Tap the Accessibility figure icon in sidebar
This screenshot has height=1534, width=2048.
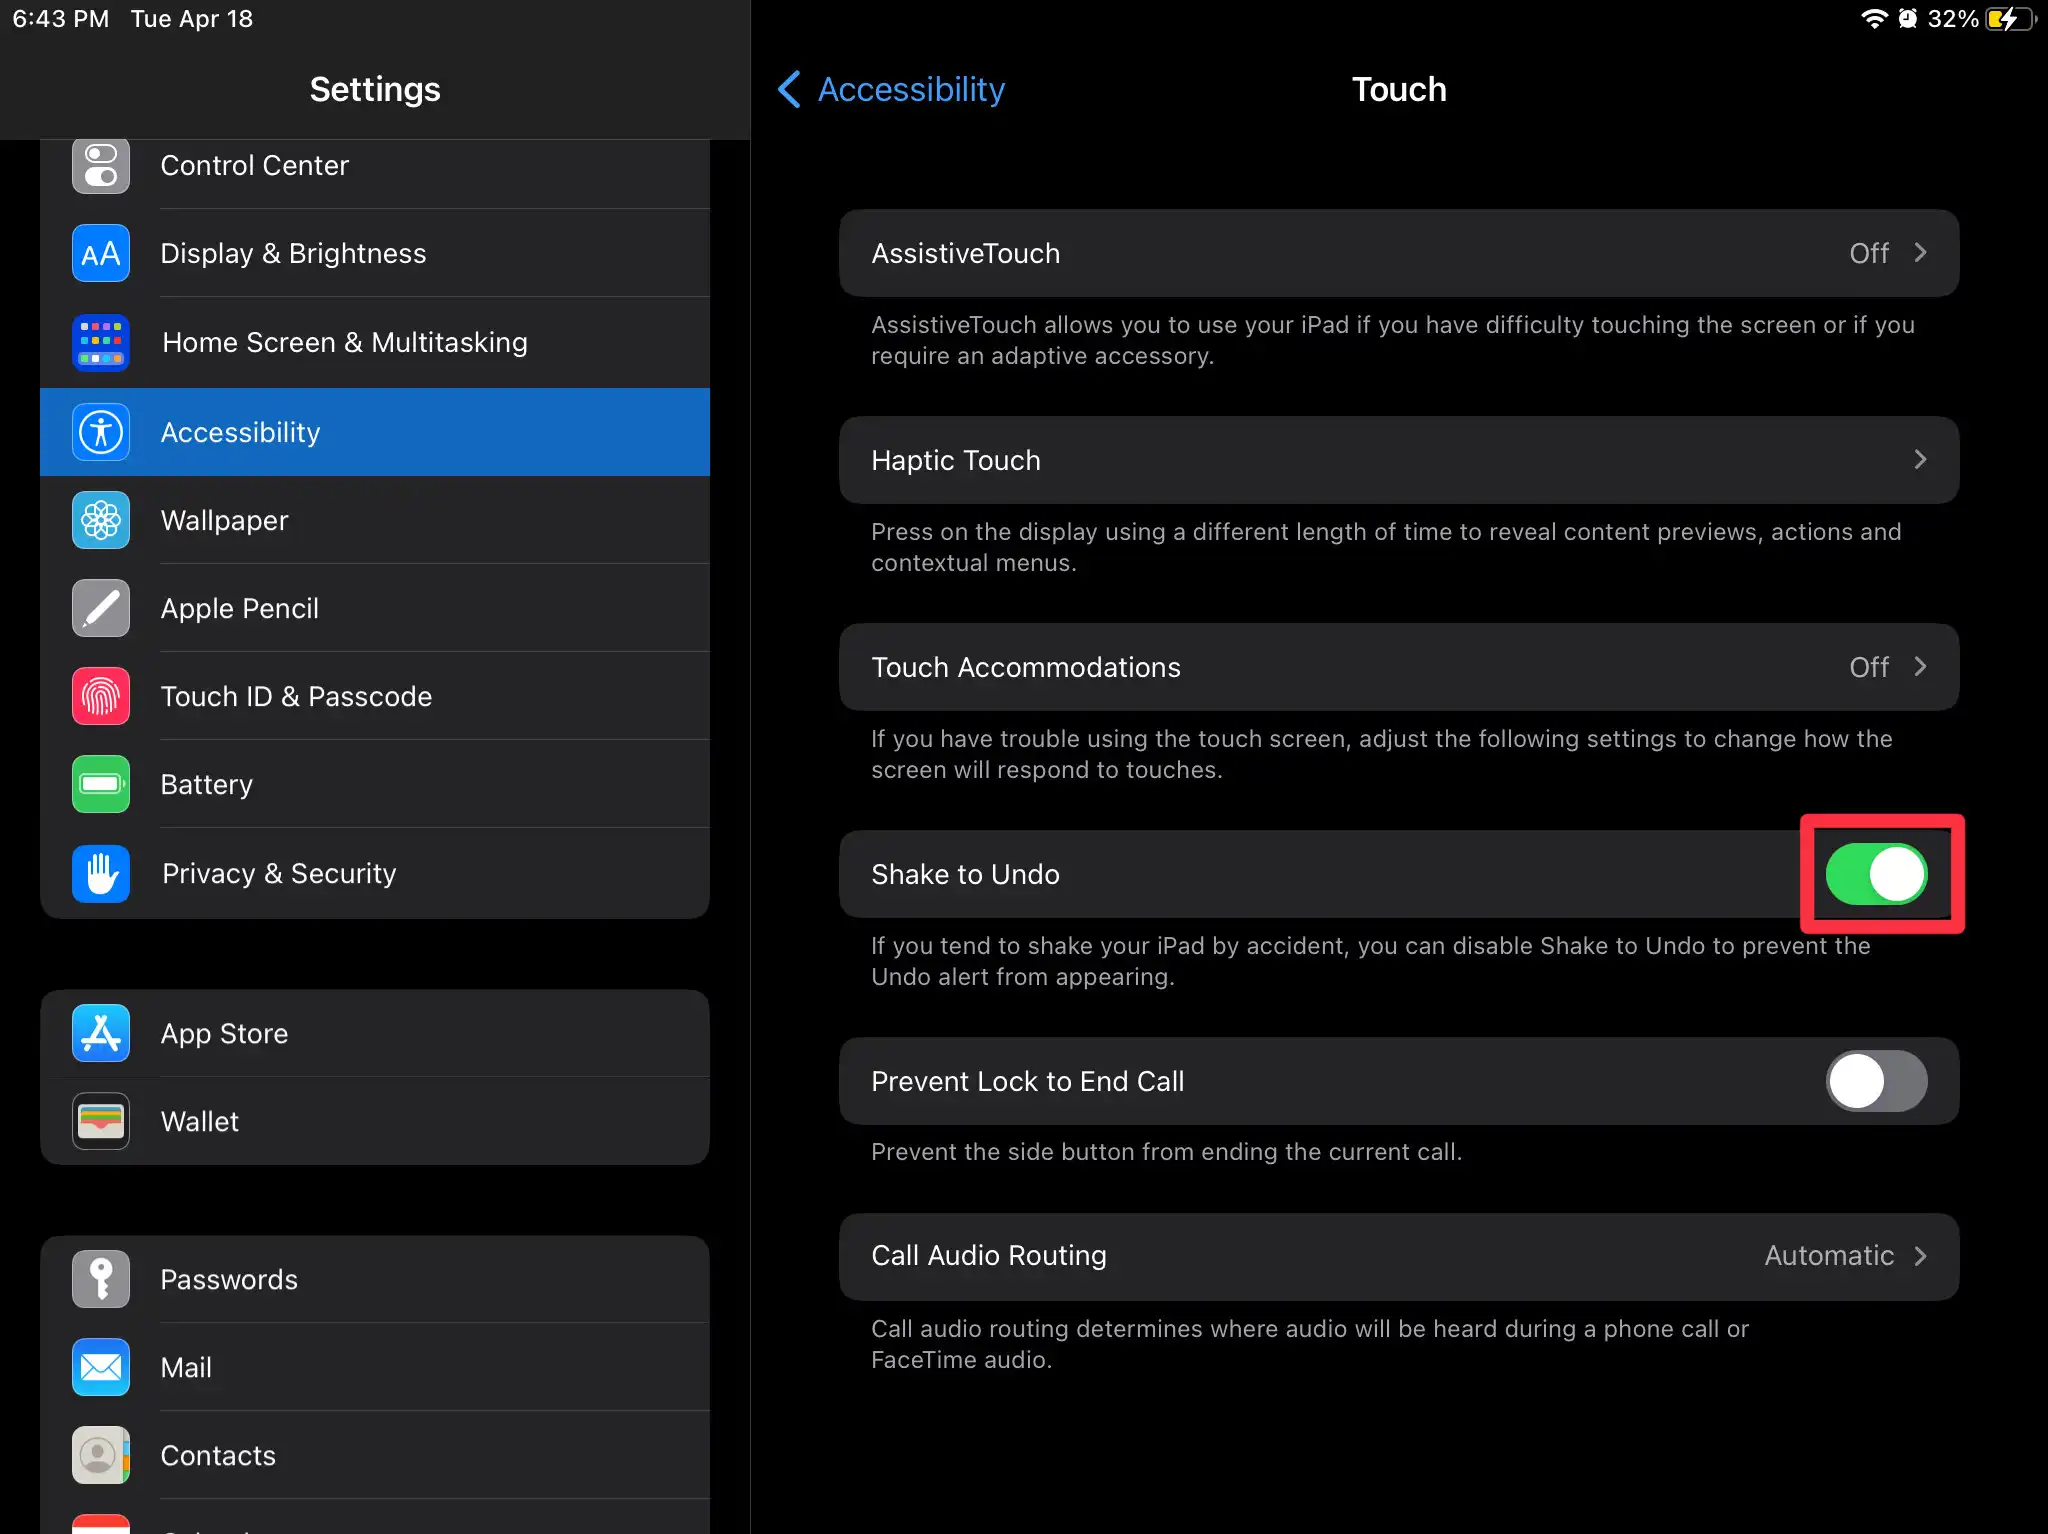point(101,432)
